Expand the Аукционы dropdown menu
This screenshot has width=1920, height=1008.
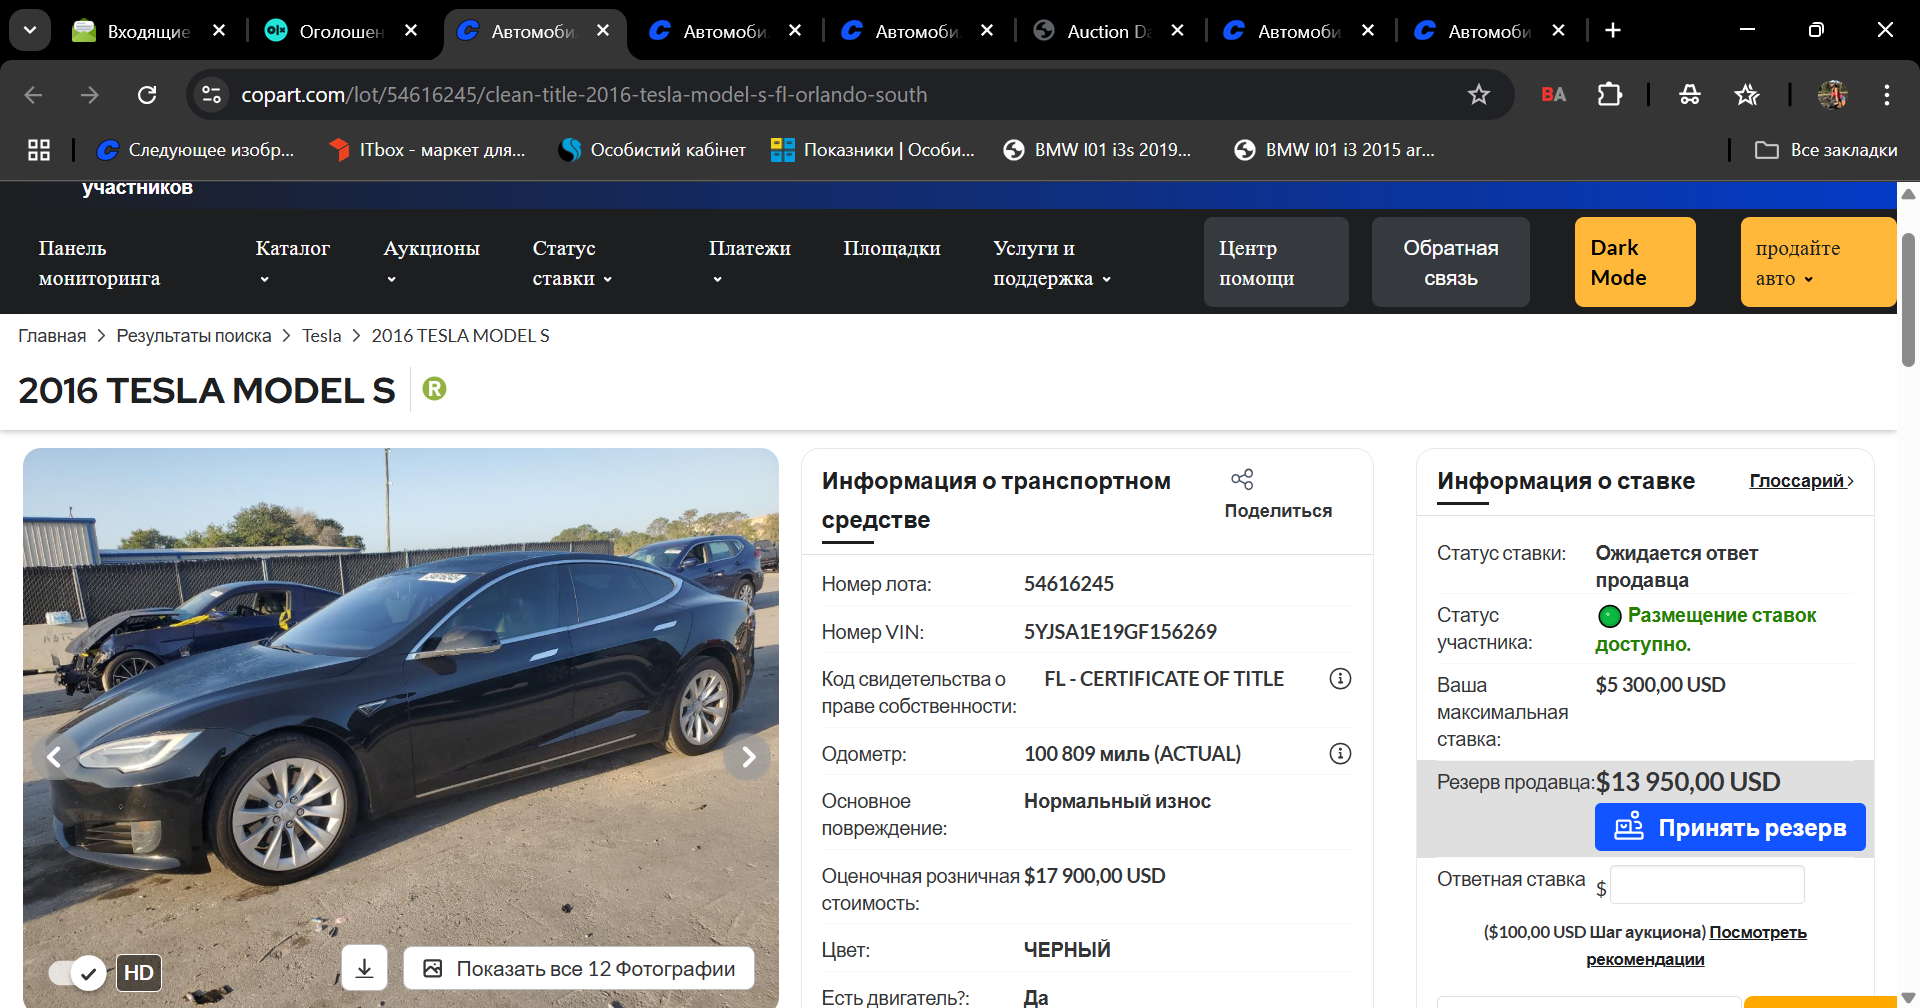[x=431, y=262]
